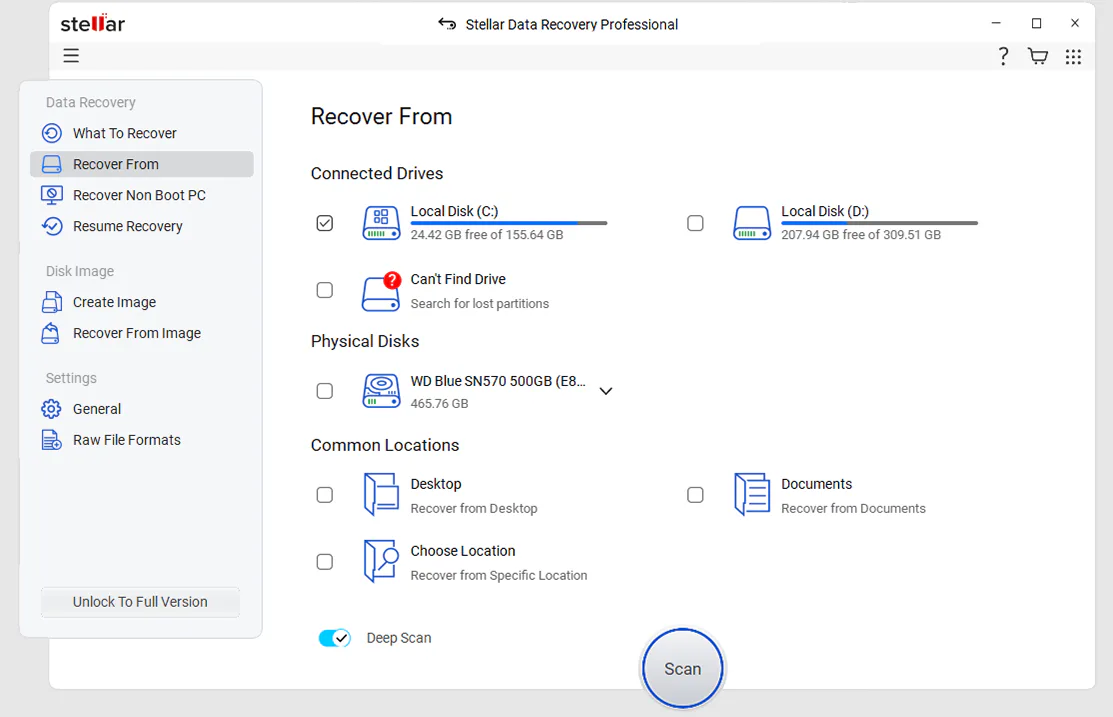1113x717 pixels.
Task: Check the Local Disk (D:) checkbox
Action: (696, 223)
